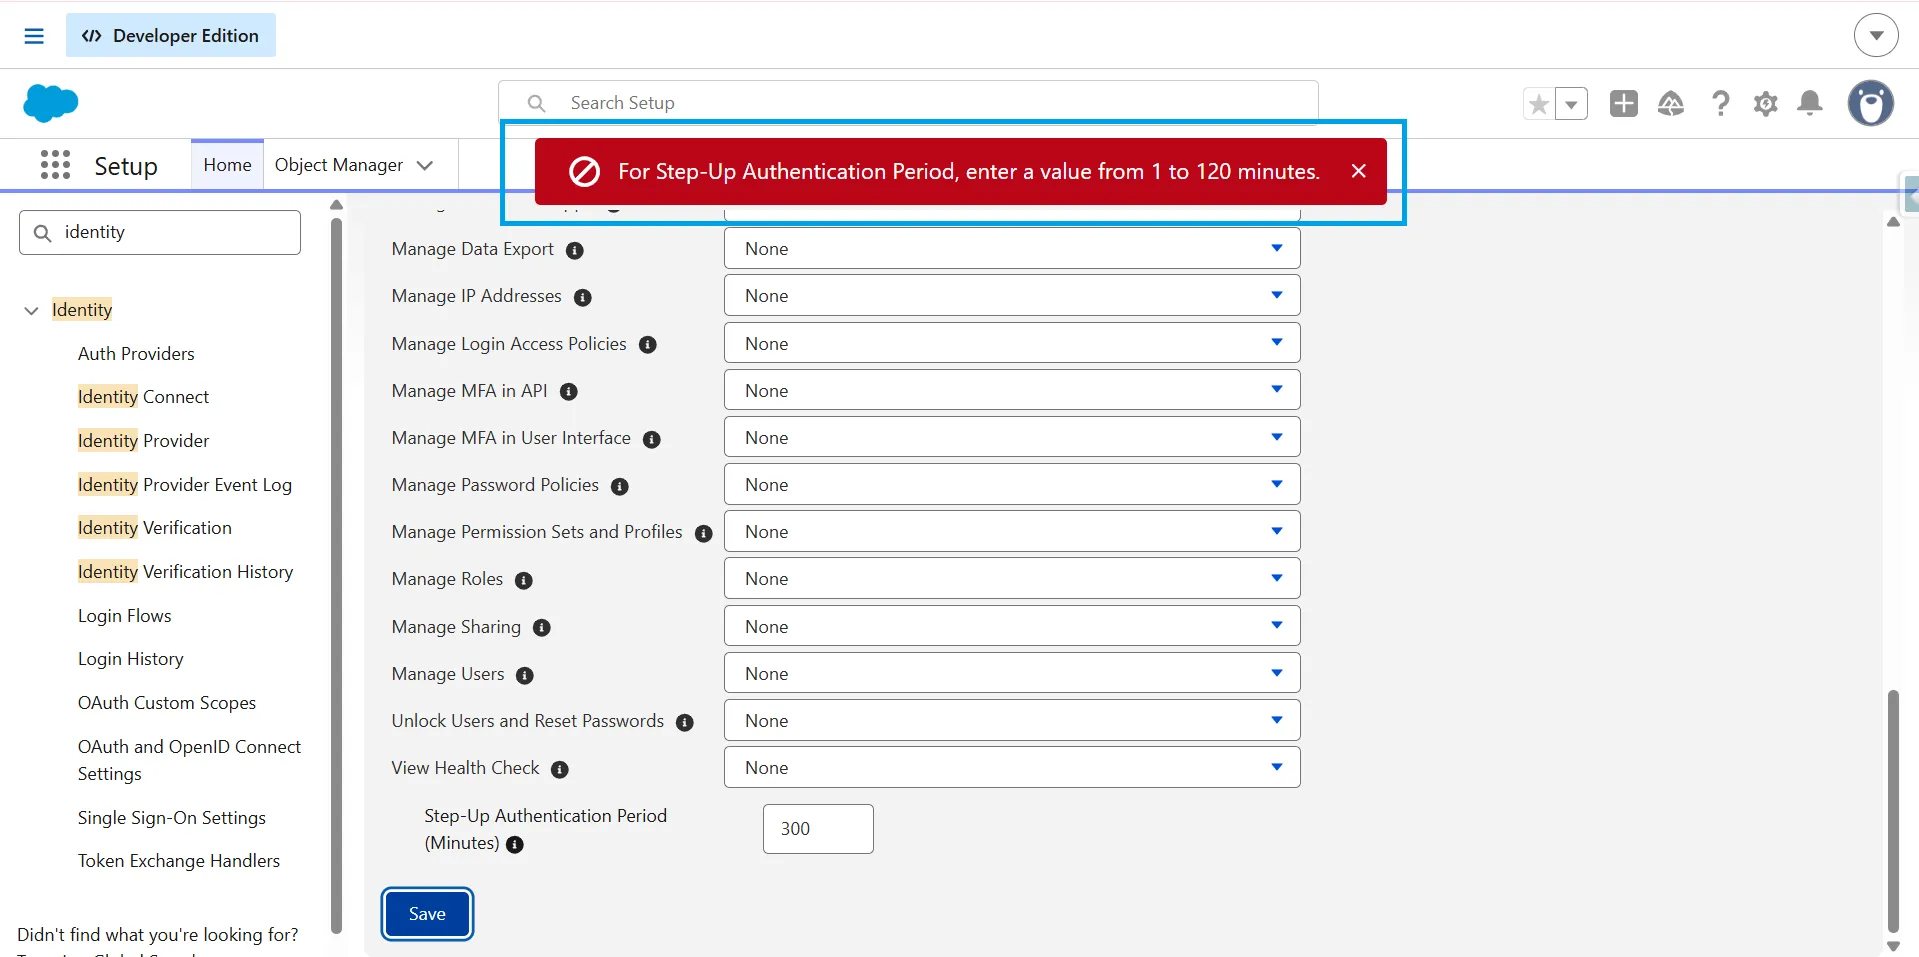
Task: Show info tooltip for Manage Users
Action: click(525, 676)
